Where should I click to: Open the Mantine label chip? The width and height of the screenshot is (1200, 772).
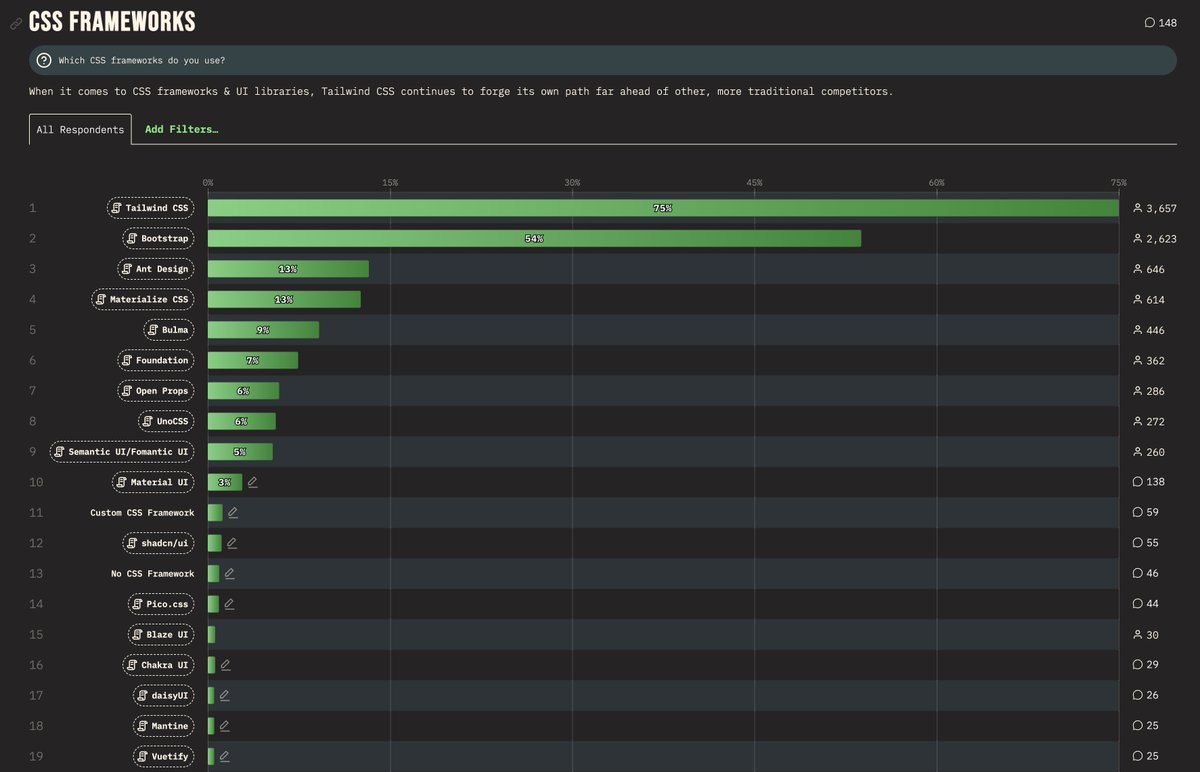click(x=163, y=726)
